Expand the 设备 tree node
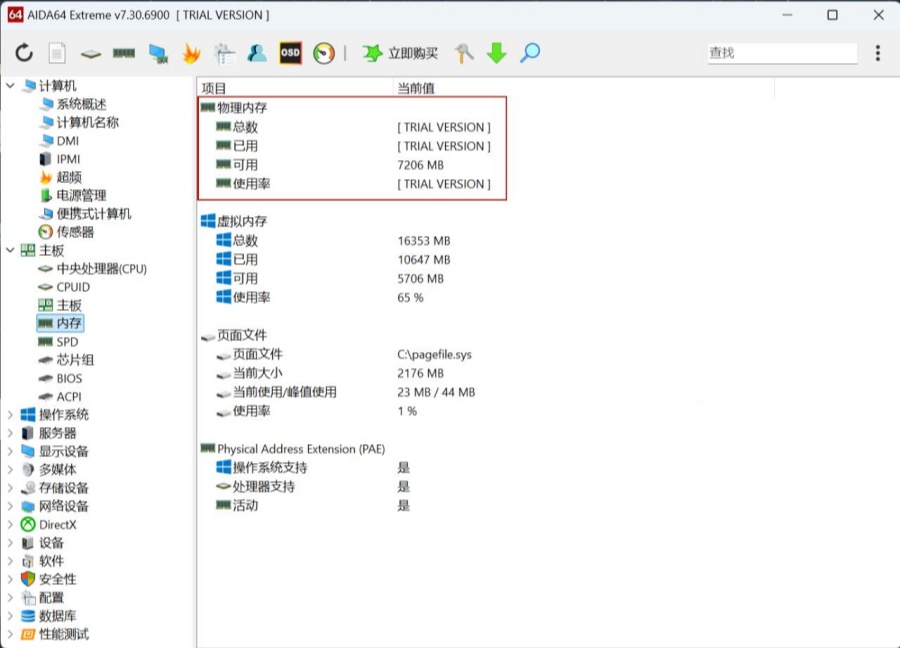The width and height of the screenshot is (900, 648). coord(10,543)
